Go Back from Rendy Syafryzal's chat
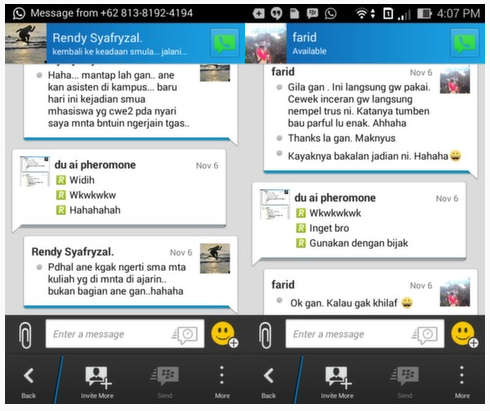The width and height of the screenshot is (490, 411). [29, 382]
